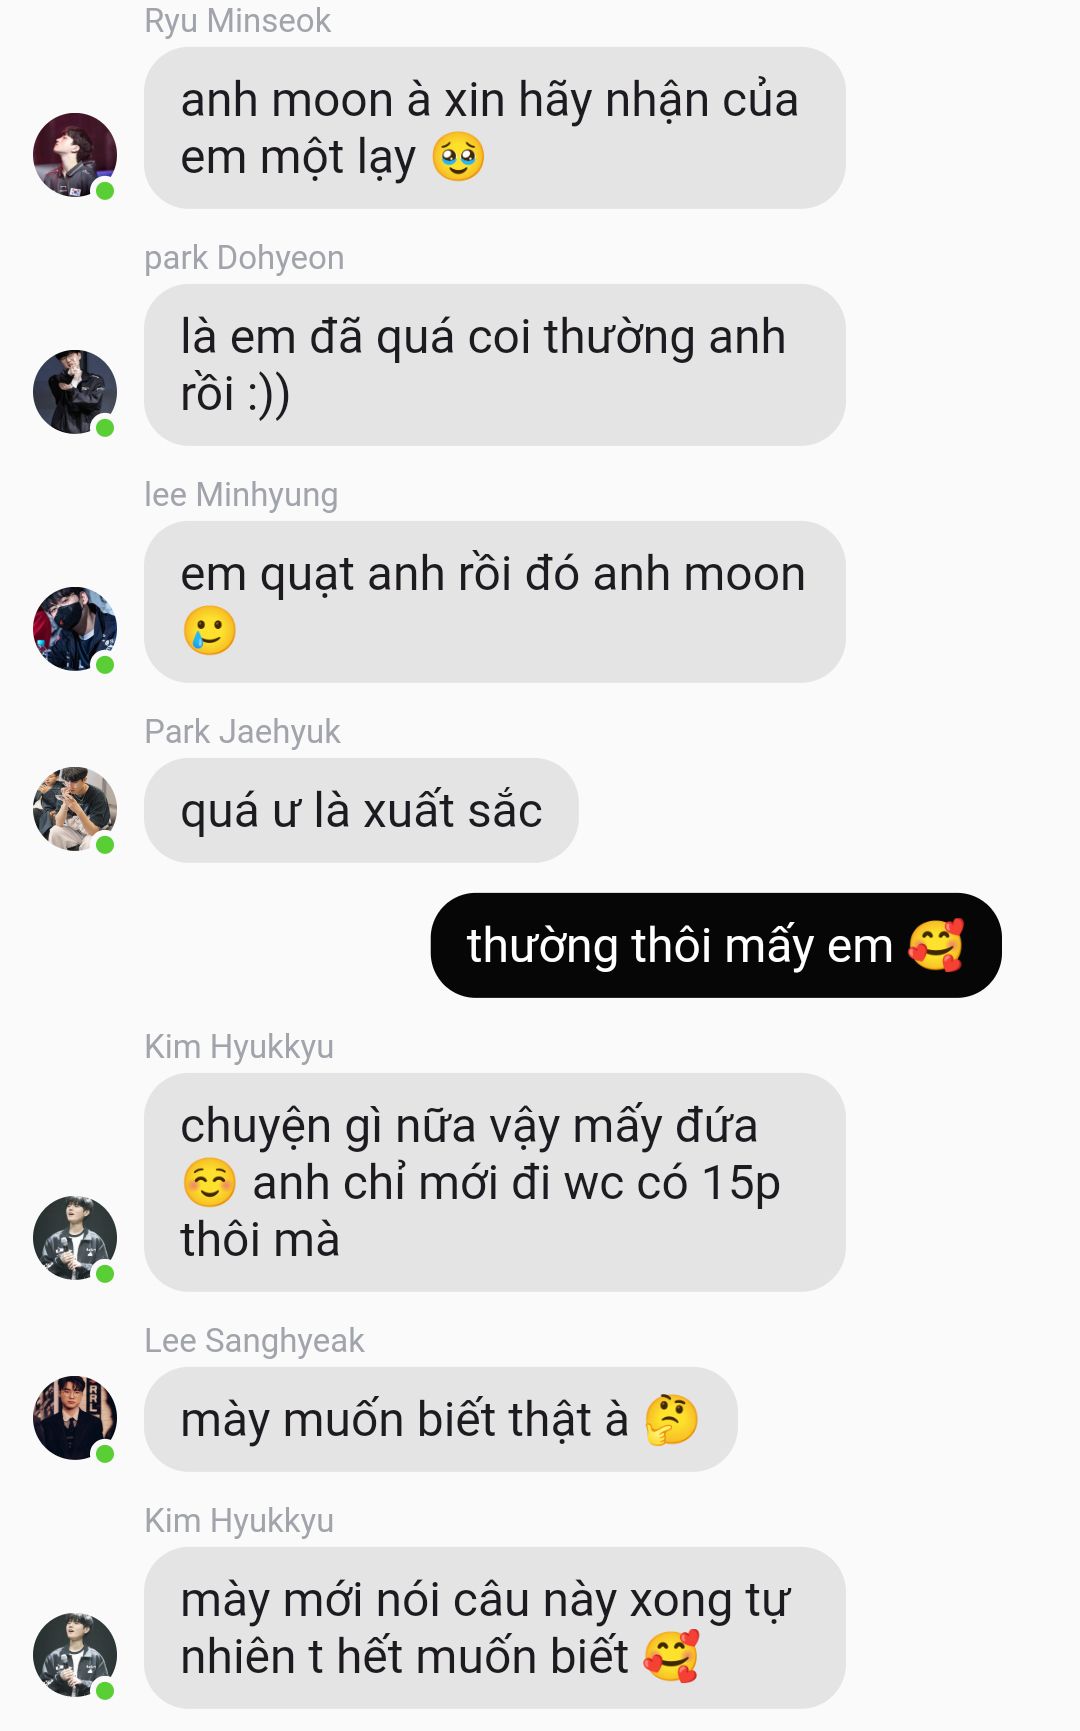Open Ryu Minseok's profile avatar

[75, 155]
